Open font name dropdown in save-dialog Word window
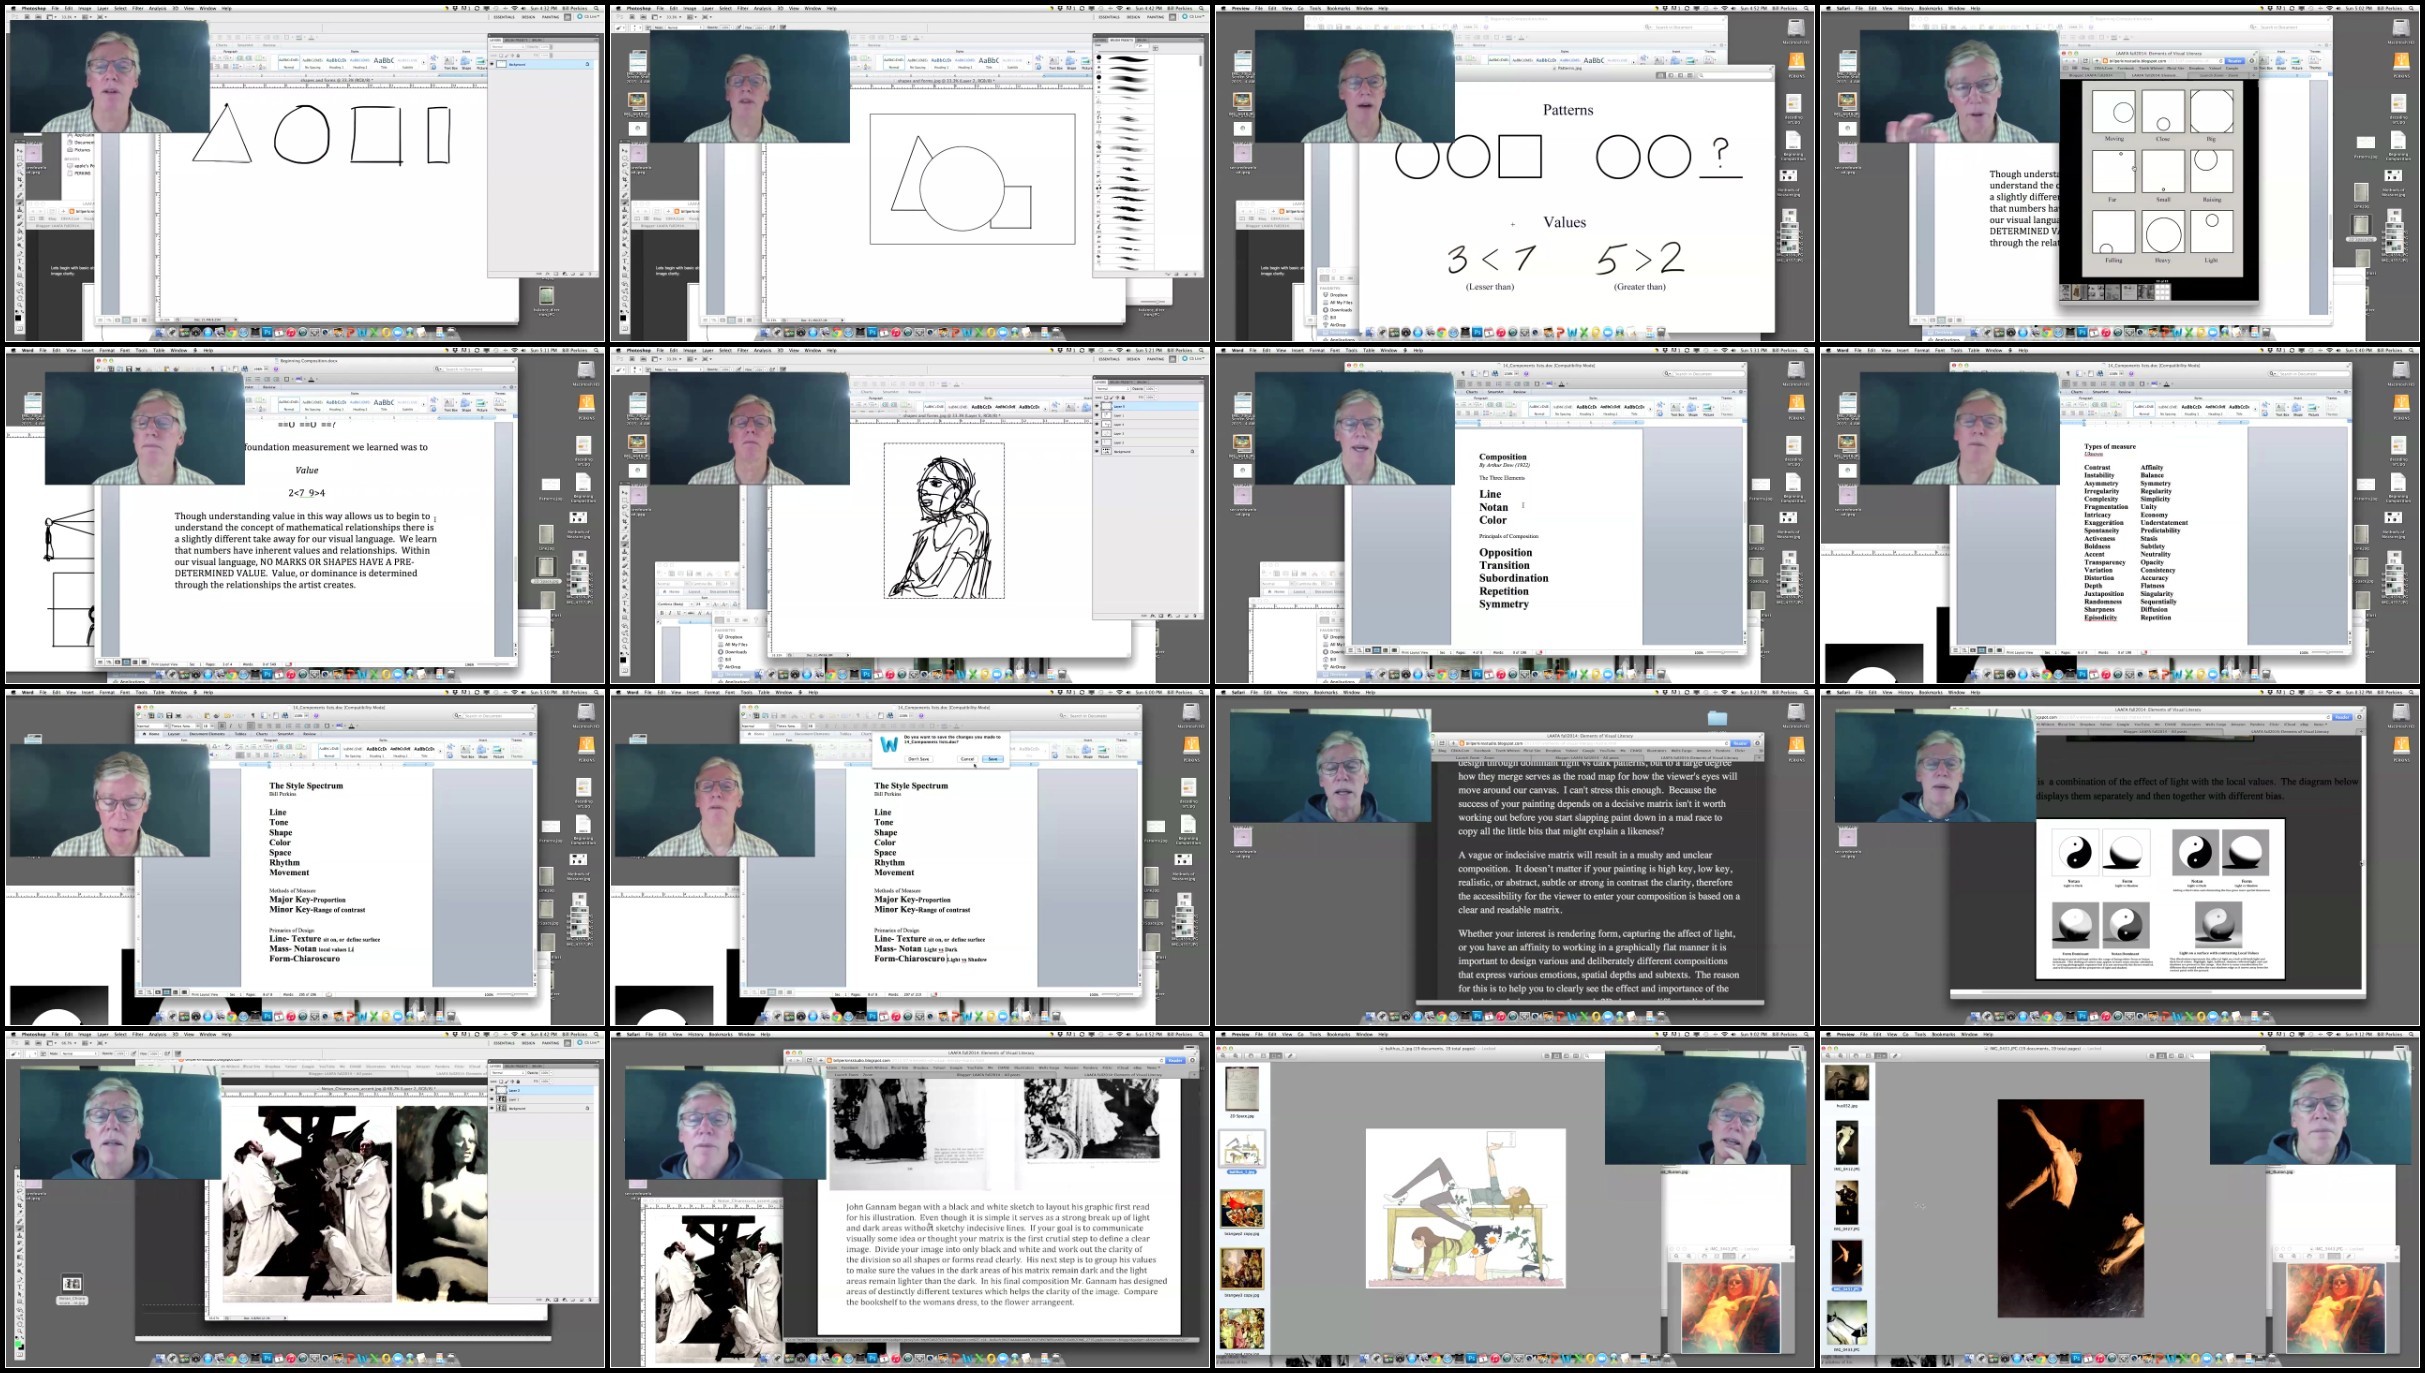This screenshot has width=2425, height=1373. [788, 726]
